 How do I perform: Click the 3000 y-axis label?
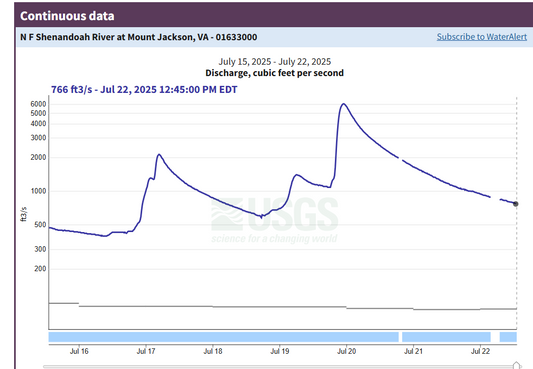[38, 138]
